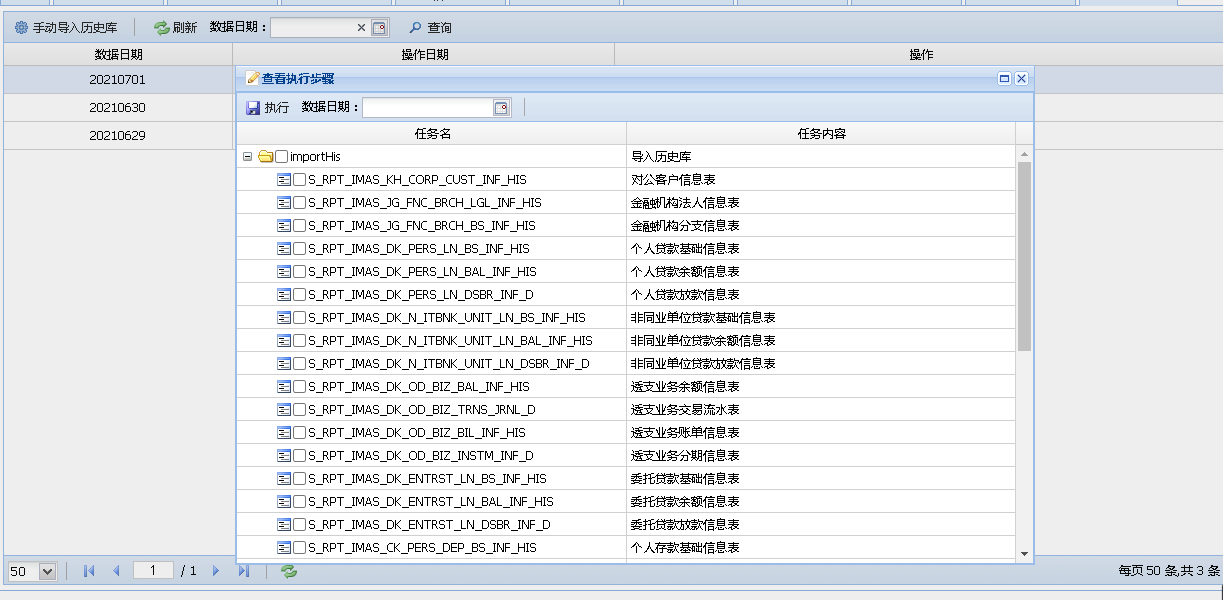Collapse the importHis tree node
The height and width of the screenshot is (600, 1223).
(247, 157)
